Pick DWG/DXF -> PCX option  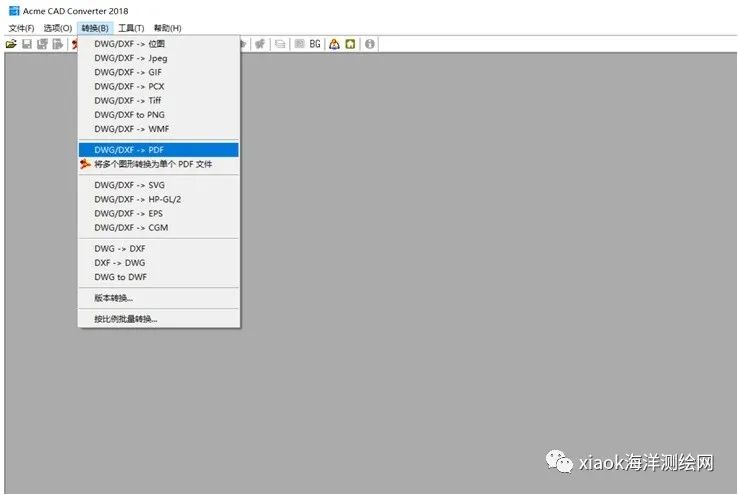pos(159,86)
